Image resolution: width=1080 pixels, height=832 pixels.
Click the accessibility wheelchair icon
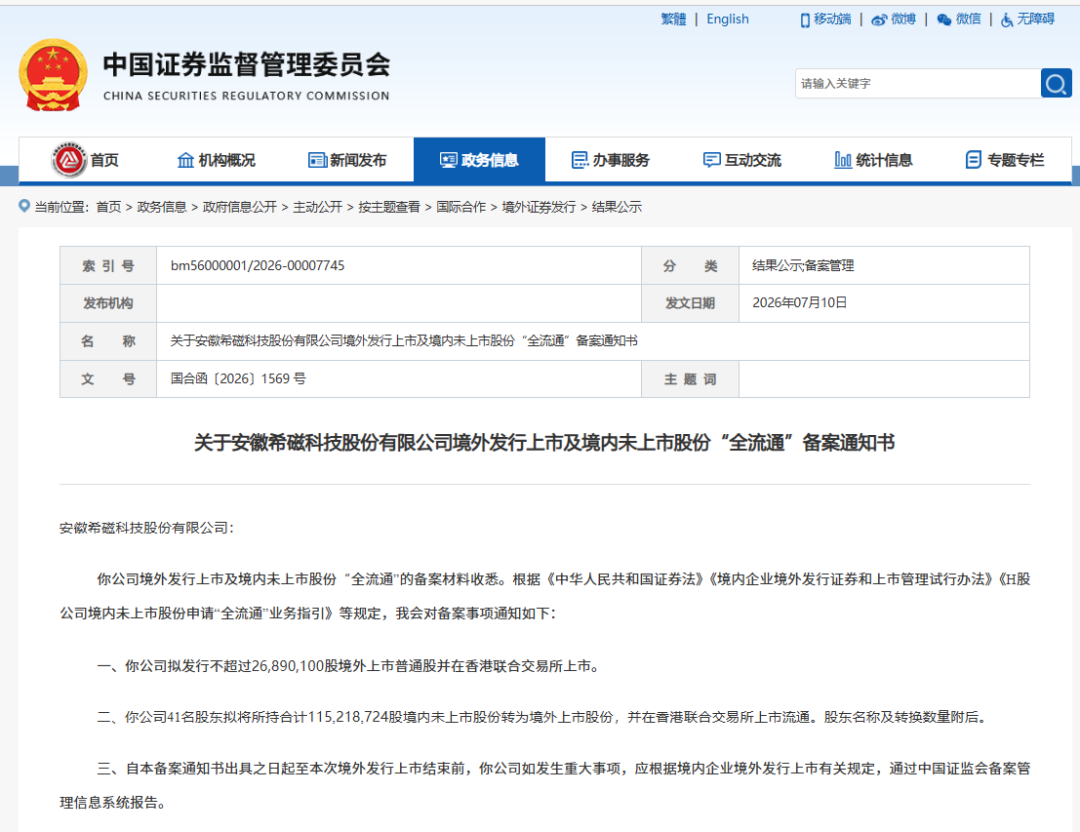click(1007, 20)
